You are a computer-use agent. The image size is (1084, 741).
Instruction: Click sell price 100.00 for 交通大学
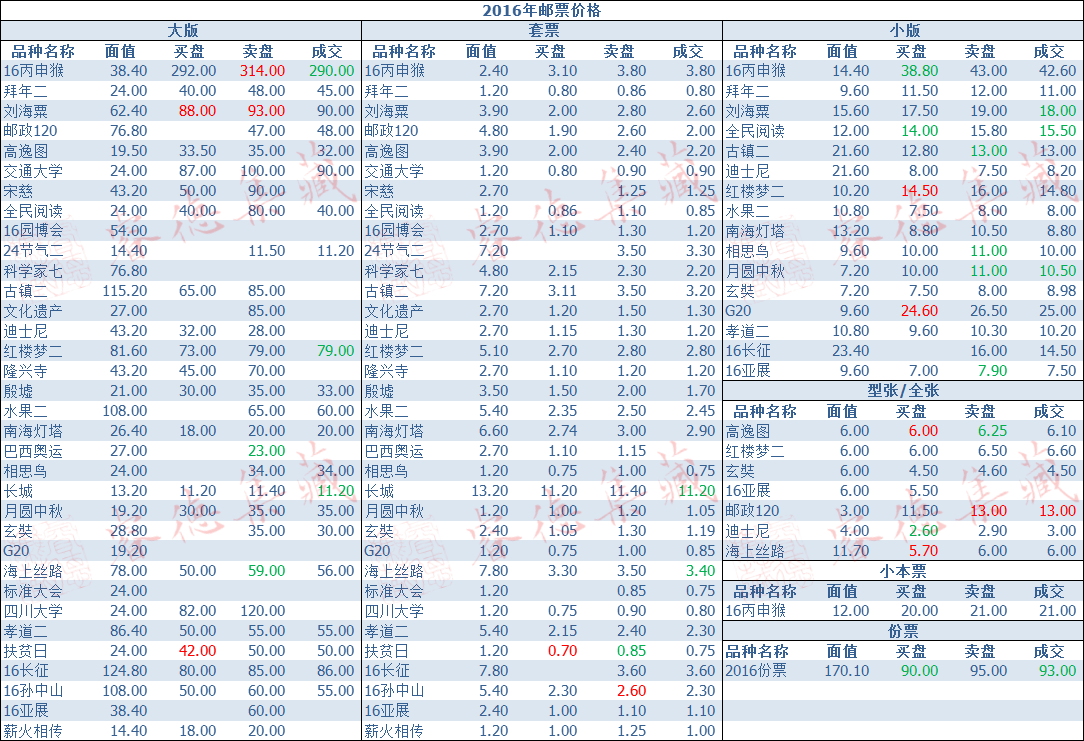tap(263, 171)
